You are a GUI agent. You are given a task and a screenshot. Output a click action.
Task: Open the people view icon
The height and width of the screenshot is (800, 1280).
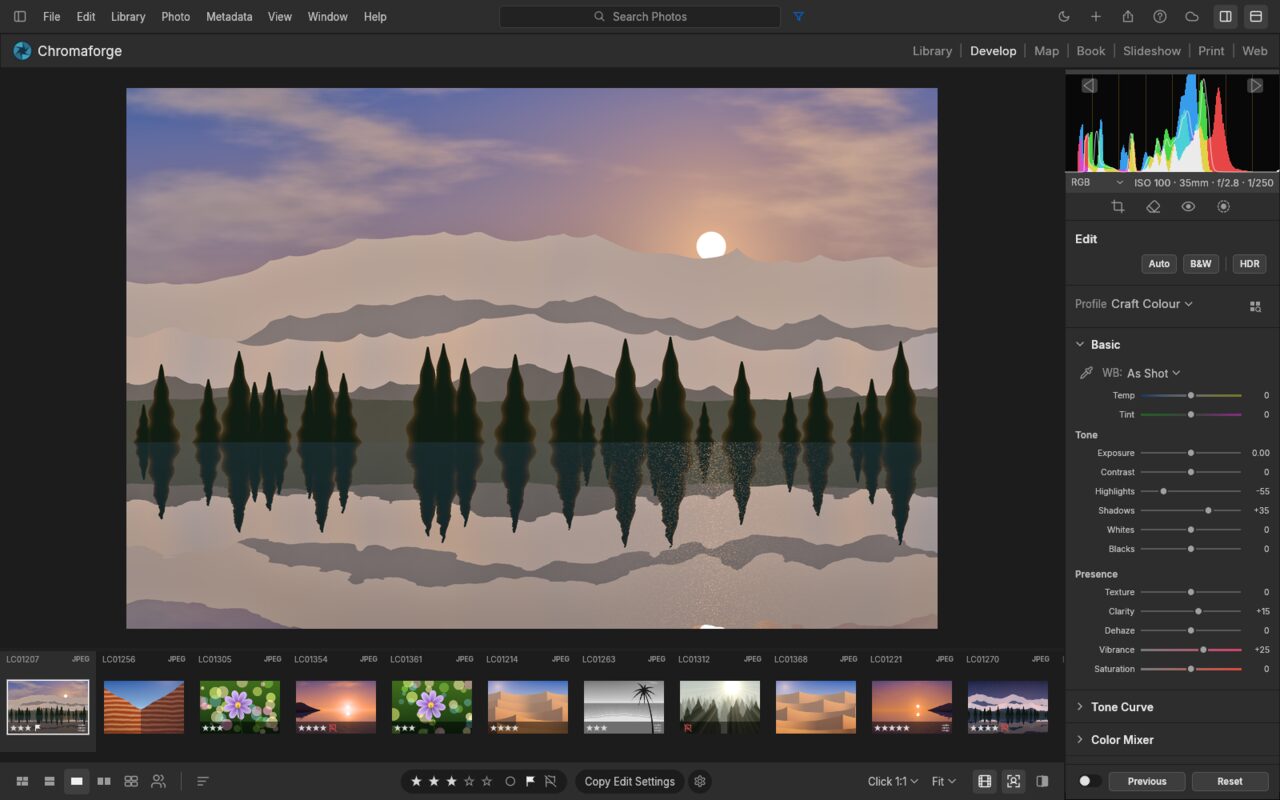point(158,781)
